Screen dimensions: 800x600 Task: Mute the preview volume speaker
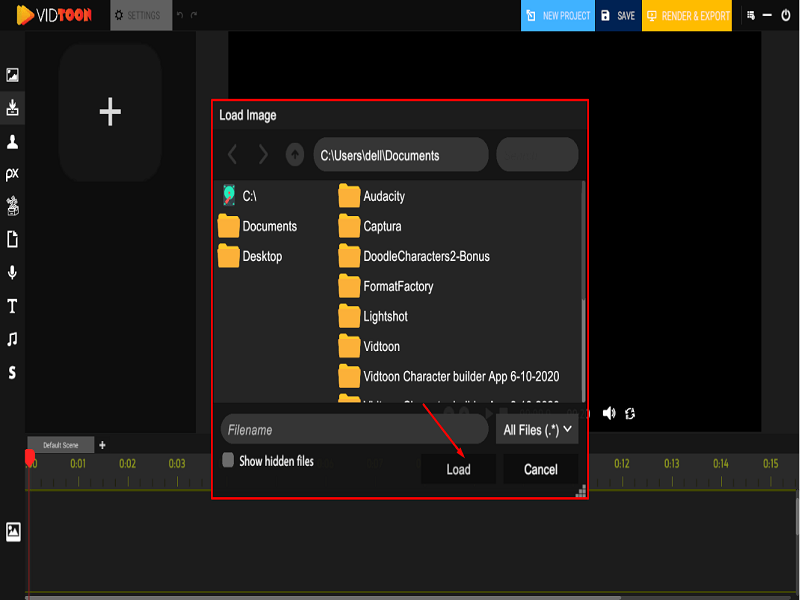coord(609,413)
